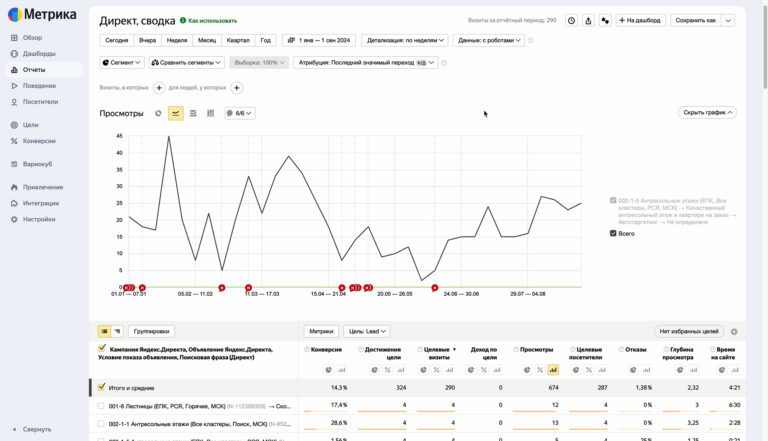Click the page vertical scrollbar thumb
Screen dimensions: 768x441
click(765, 47)
